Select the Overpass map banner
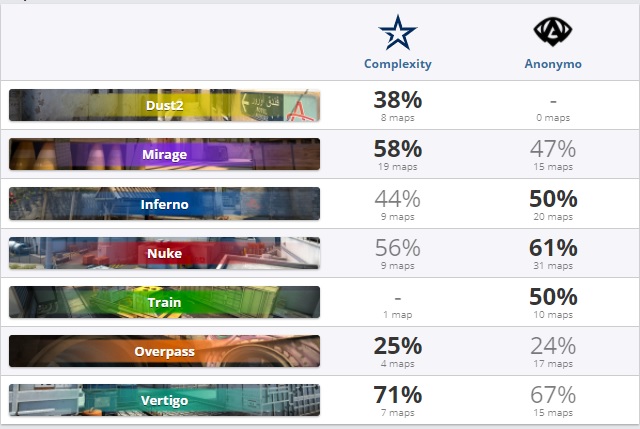 click(x=164, y=351)
